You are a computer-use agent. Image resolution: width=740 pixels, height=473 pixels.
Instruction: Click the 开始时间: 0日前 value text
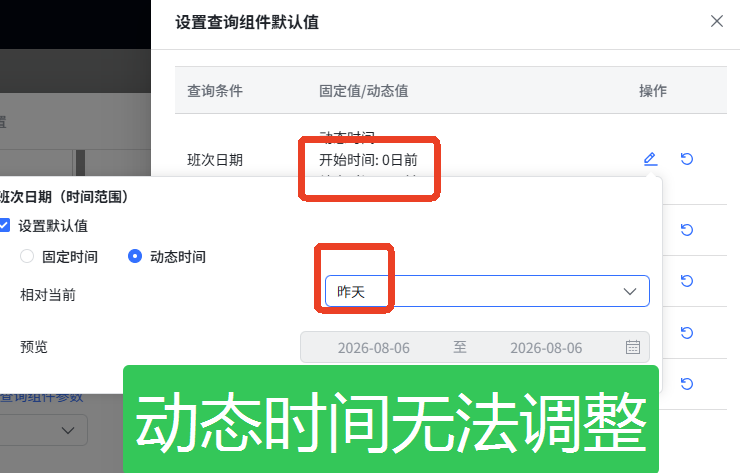click(368, 160)
